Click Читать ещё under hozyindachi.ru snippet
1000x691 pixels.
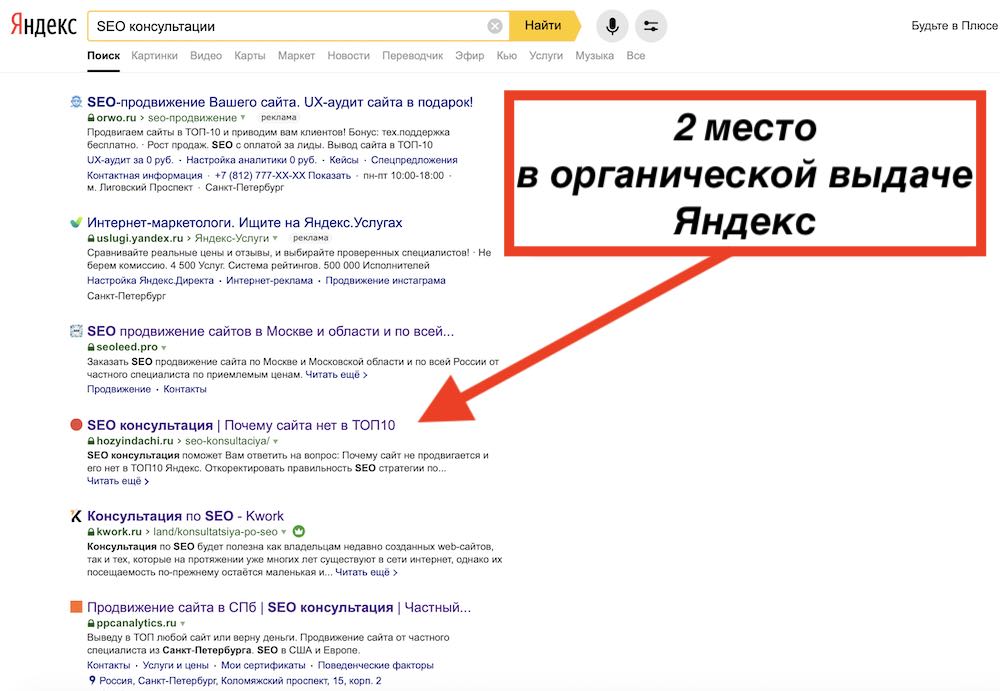tap(118, 480)
